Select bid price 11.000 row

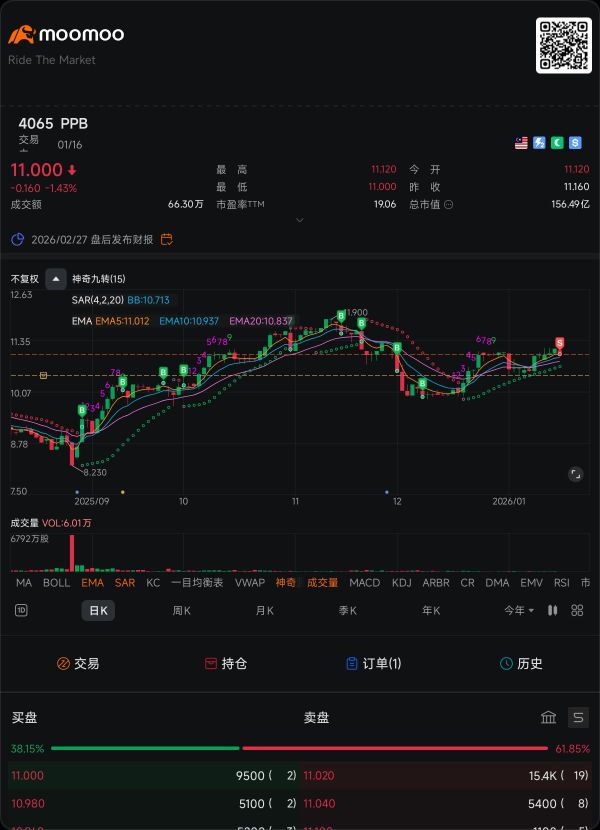[x=154, y=776]
